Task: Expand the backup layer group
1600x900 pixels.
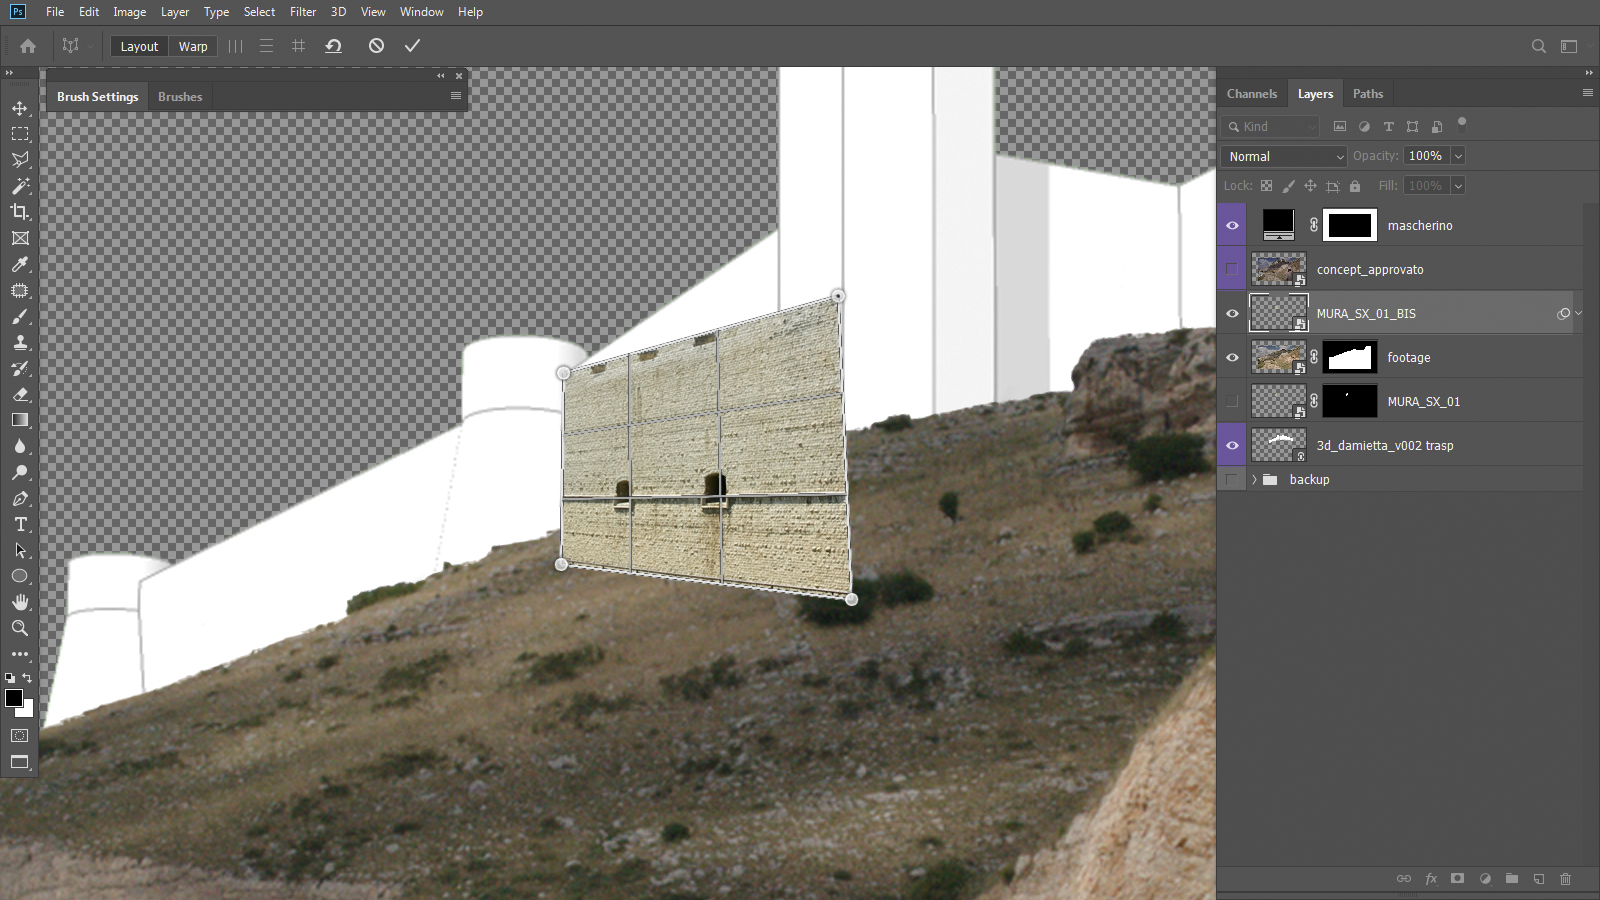Action: pos(1254,480)
